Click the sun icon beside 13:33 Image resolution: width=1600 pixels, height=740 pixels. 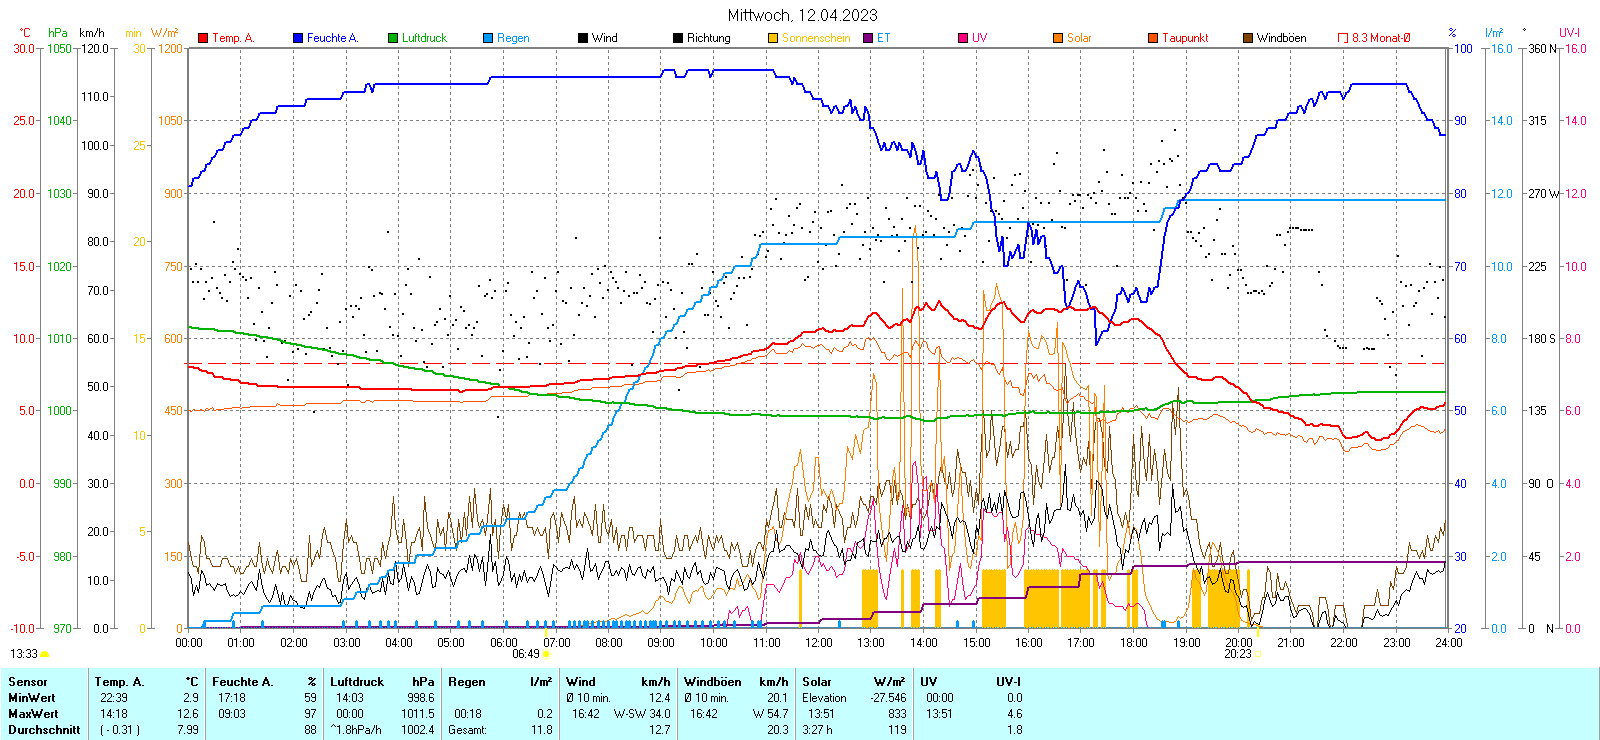44,654
